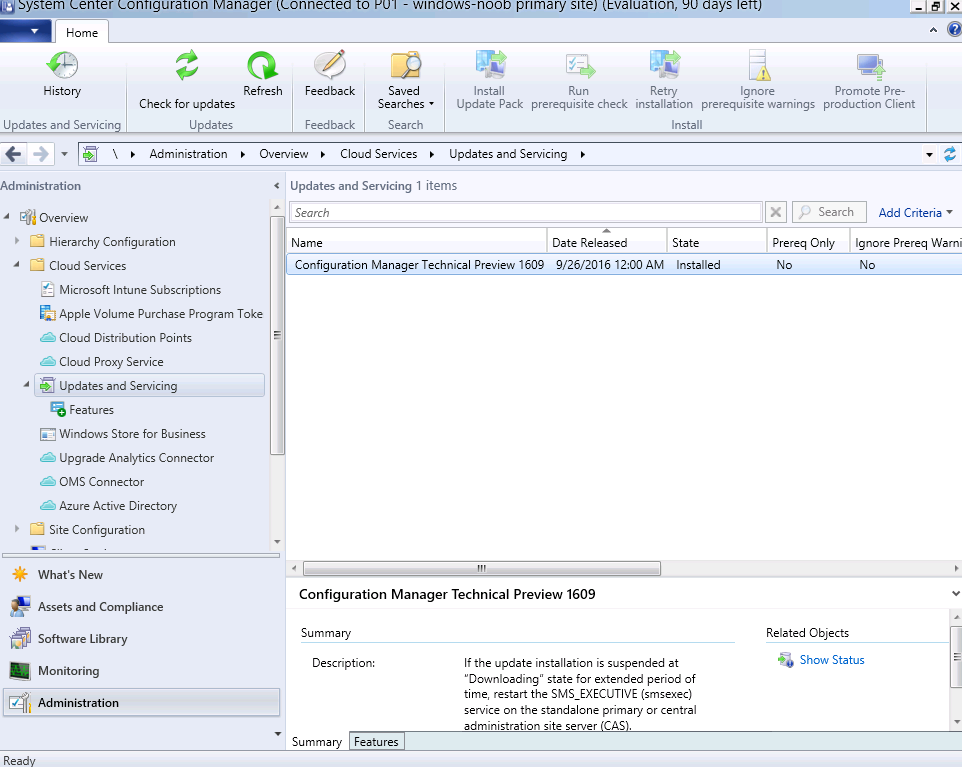Screen dimensions: 962x767
Task: Click Cloud Services breadcrumb segment
Action: (x=379, y=154)
